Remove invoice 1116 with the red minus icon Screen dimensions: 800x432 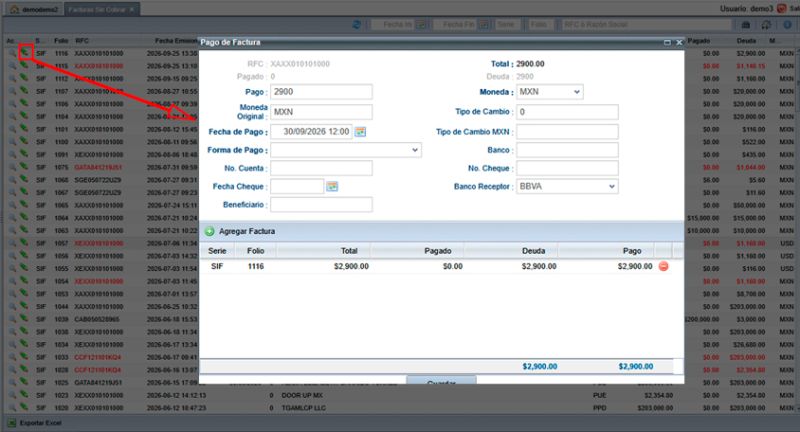point(663,266)
